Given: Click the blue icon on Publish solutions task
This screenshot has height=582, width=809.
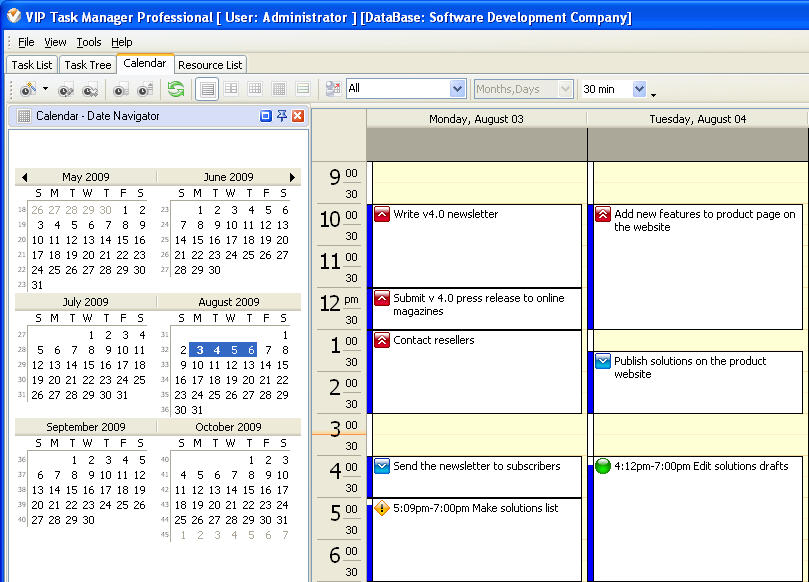Looking at the screenshot, I should (x=603, y=361).
